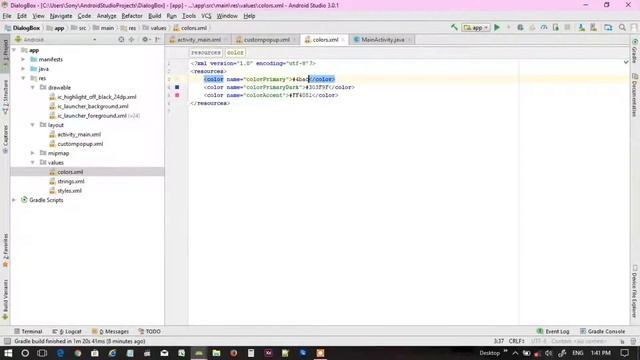
Task: Click the status bar tool windows toggle icon
Action: click(7, 341)
